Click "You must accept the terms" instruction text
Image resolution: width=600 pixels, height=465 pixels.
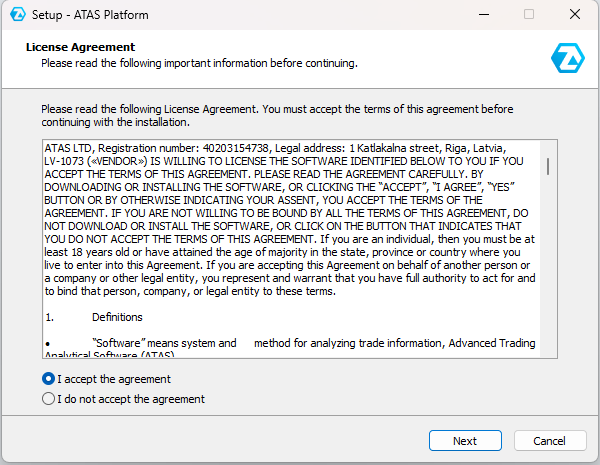[277, 116]
